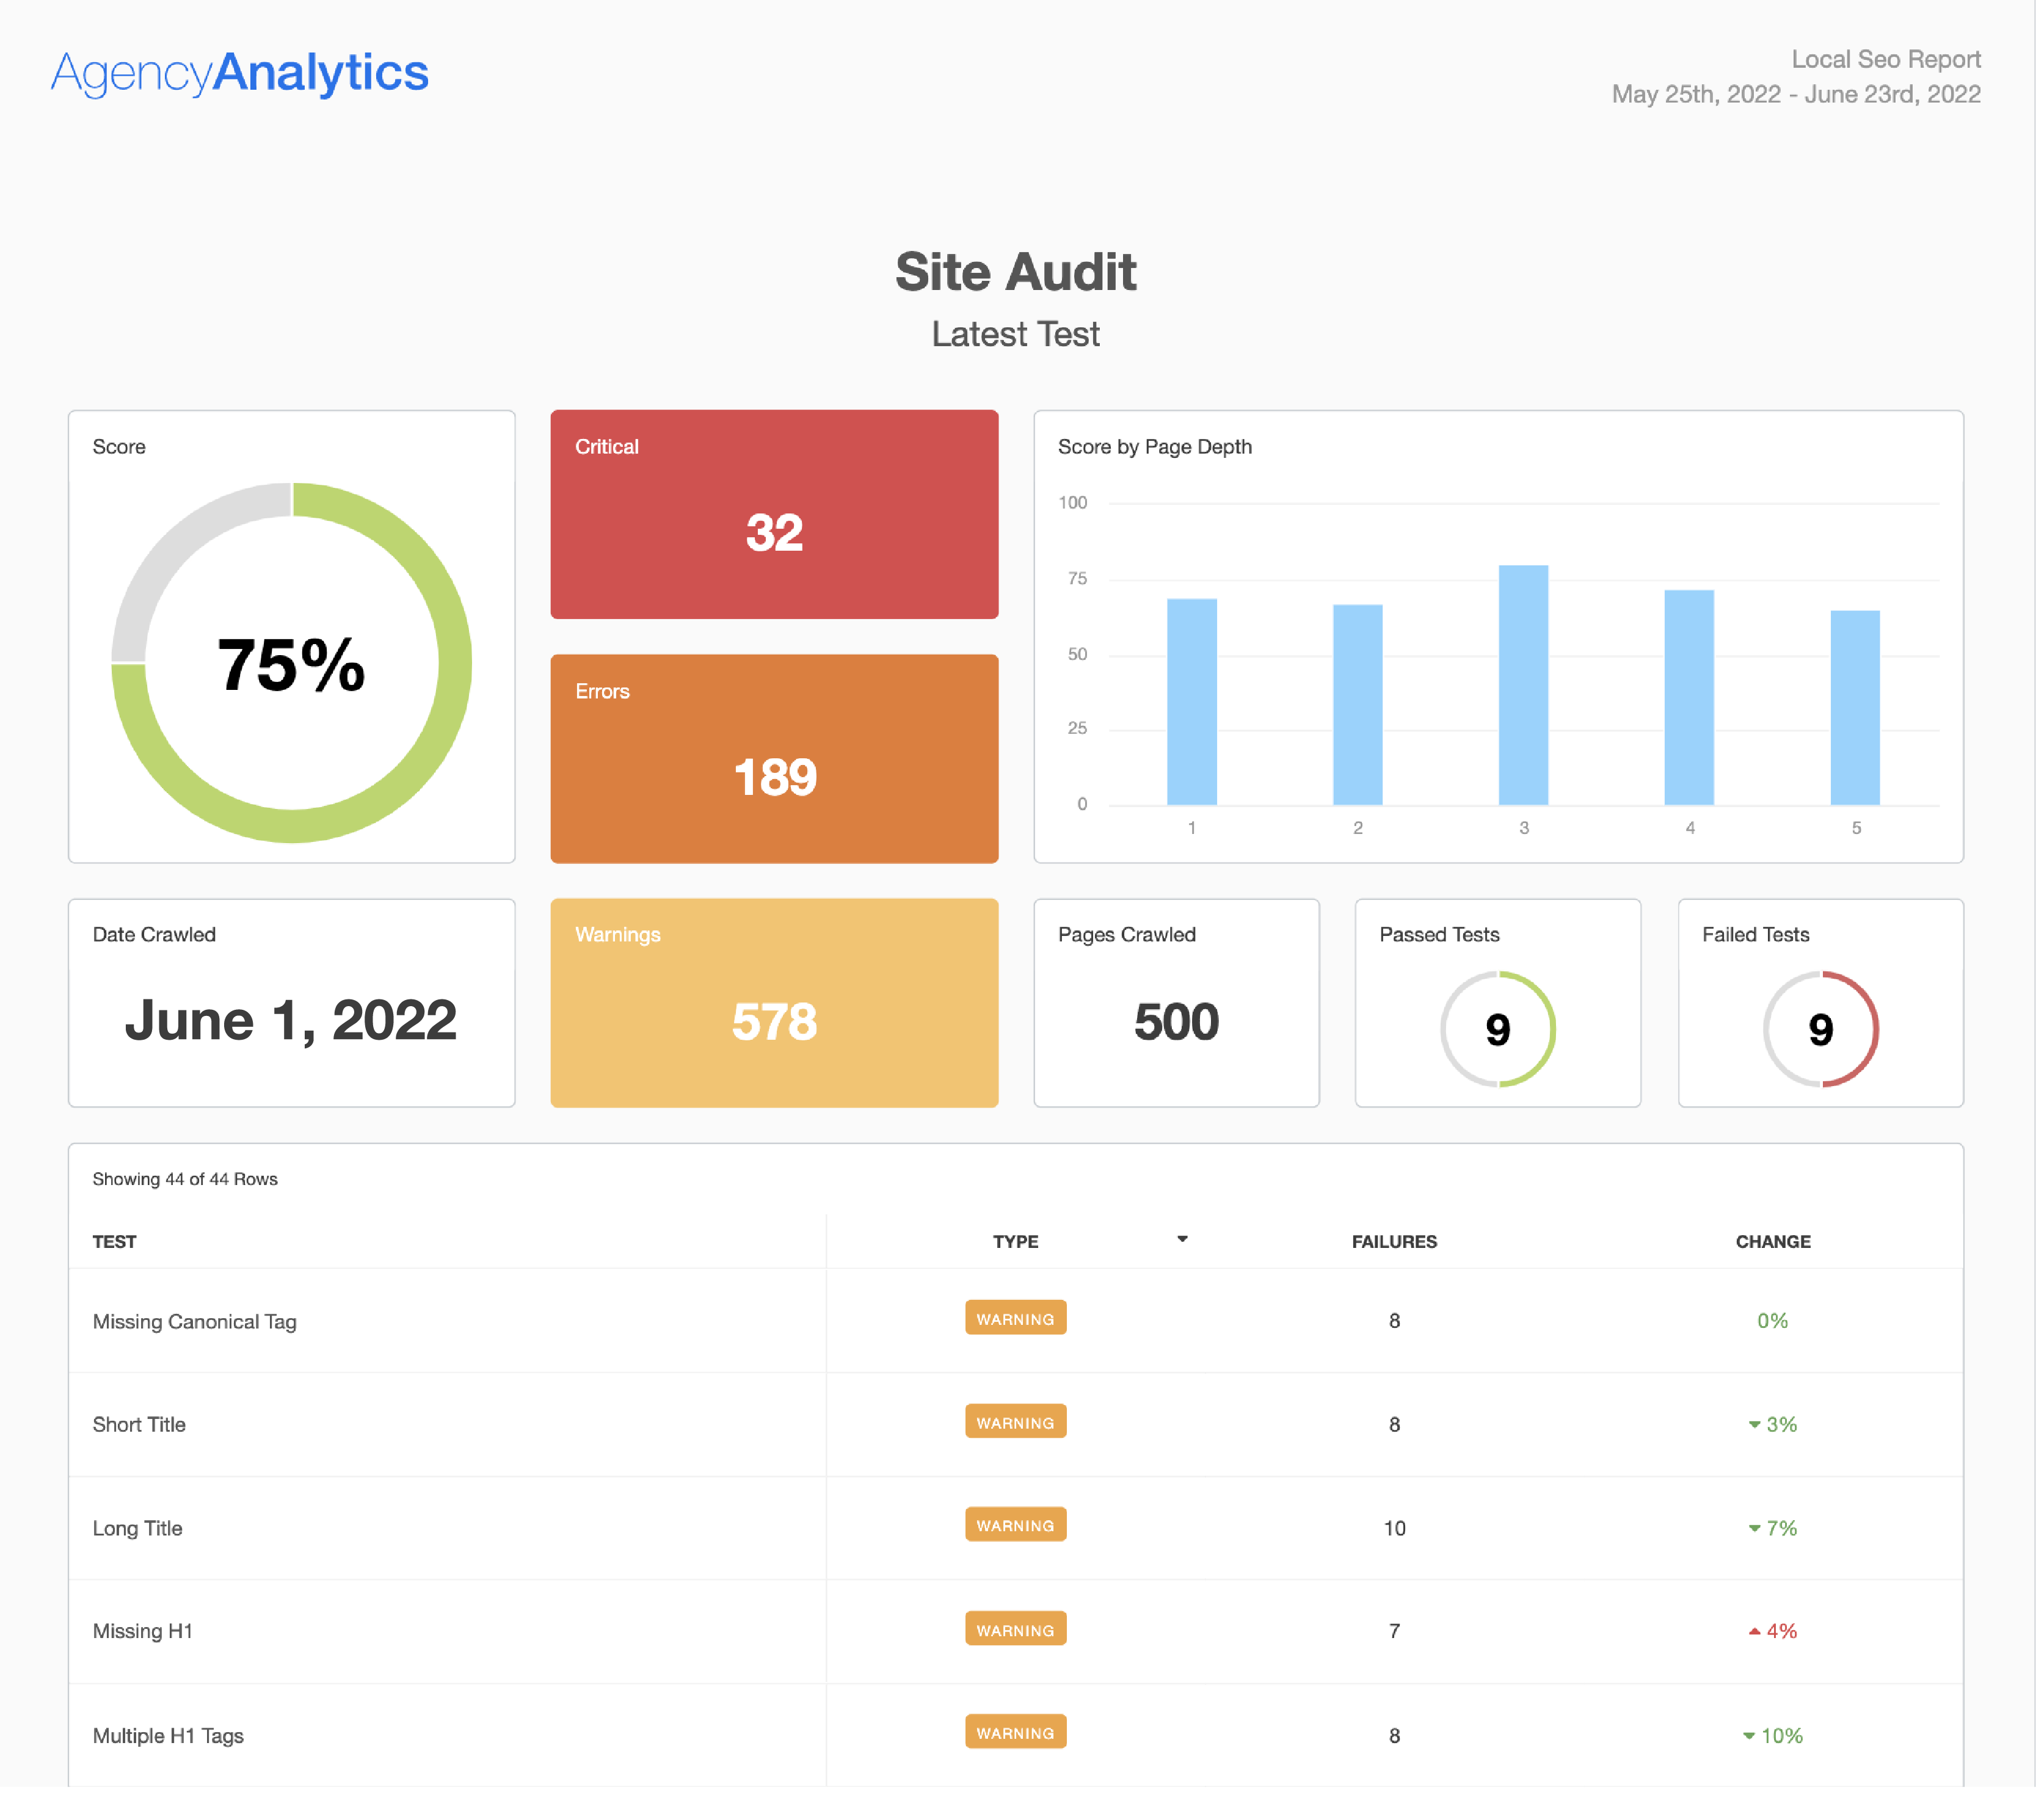
Task: Open the Missing H1 test row
Action: tap(143, 1631)
